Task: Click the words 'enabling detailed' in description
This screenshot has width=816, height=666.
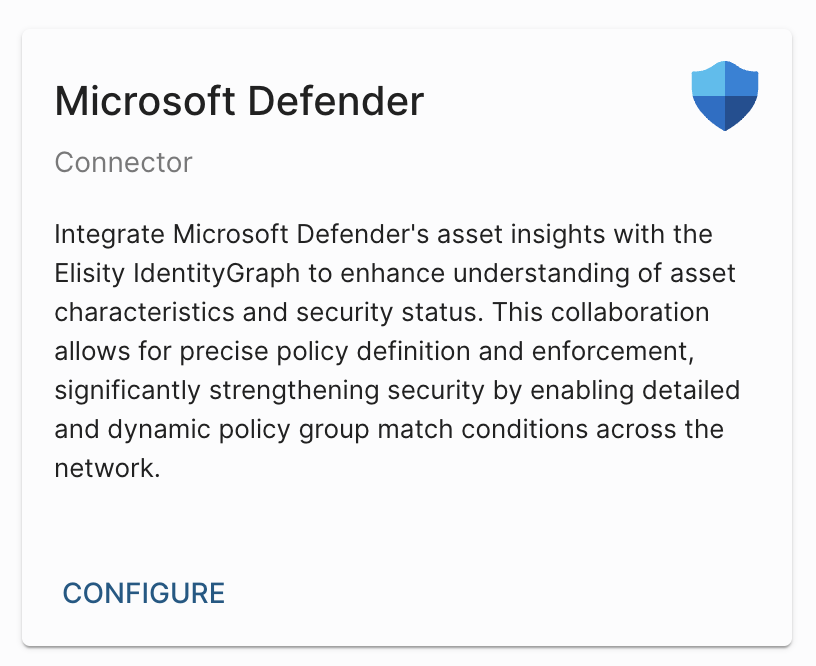Action: click(x=635, y=391)
